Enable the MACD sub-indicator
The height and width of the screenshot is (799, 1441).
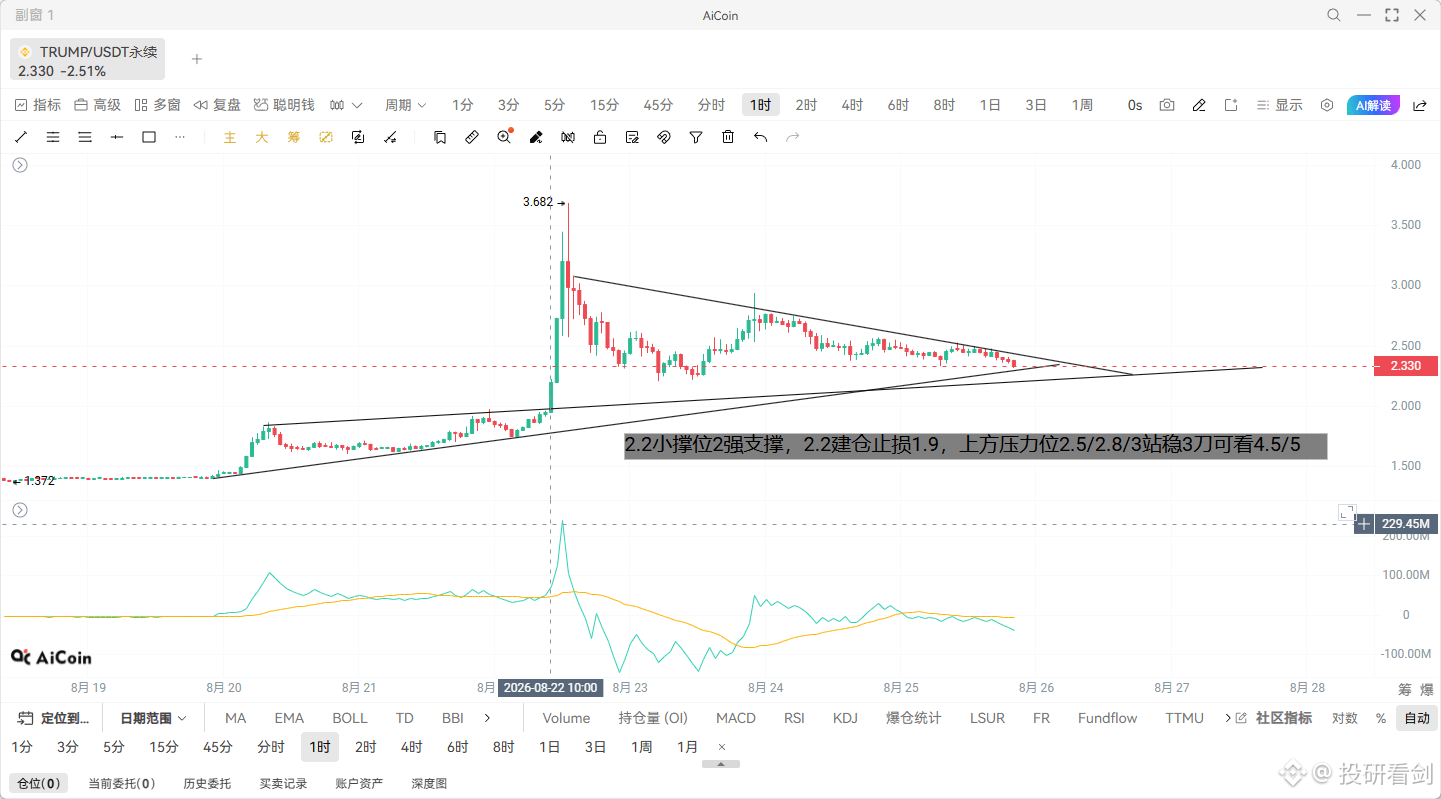(736, 718)
